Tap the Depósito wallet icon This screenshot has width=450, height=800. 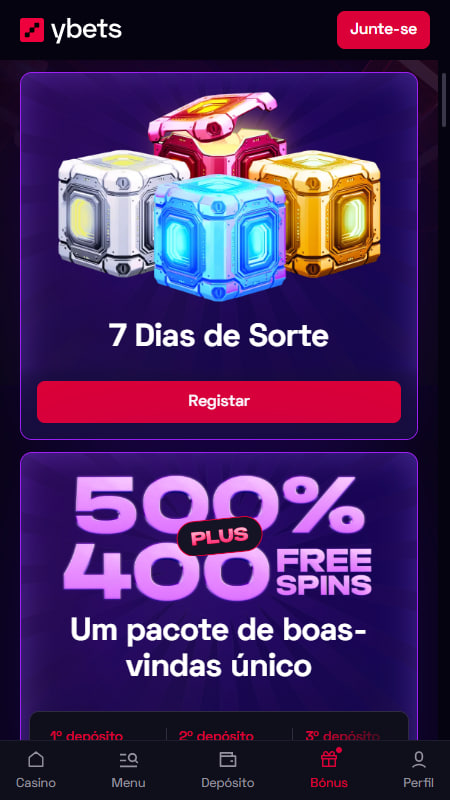[228, 760]
